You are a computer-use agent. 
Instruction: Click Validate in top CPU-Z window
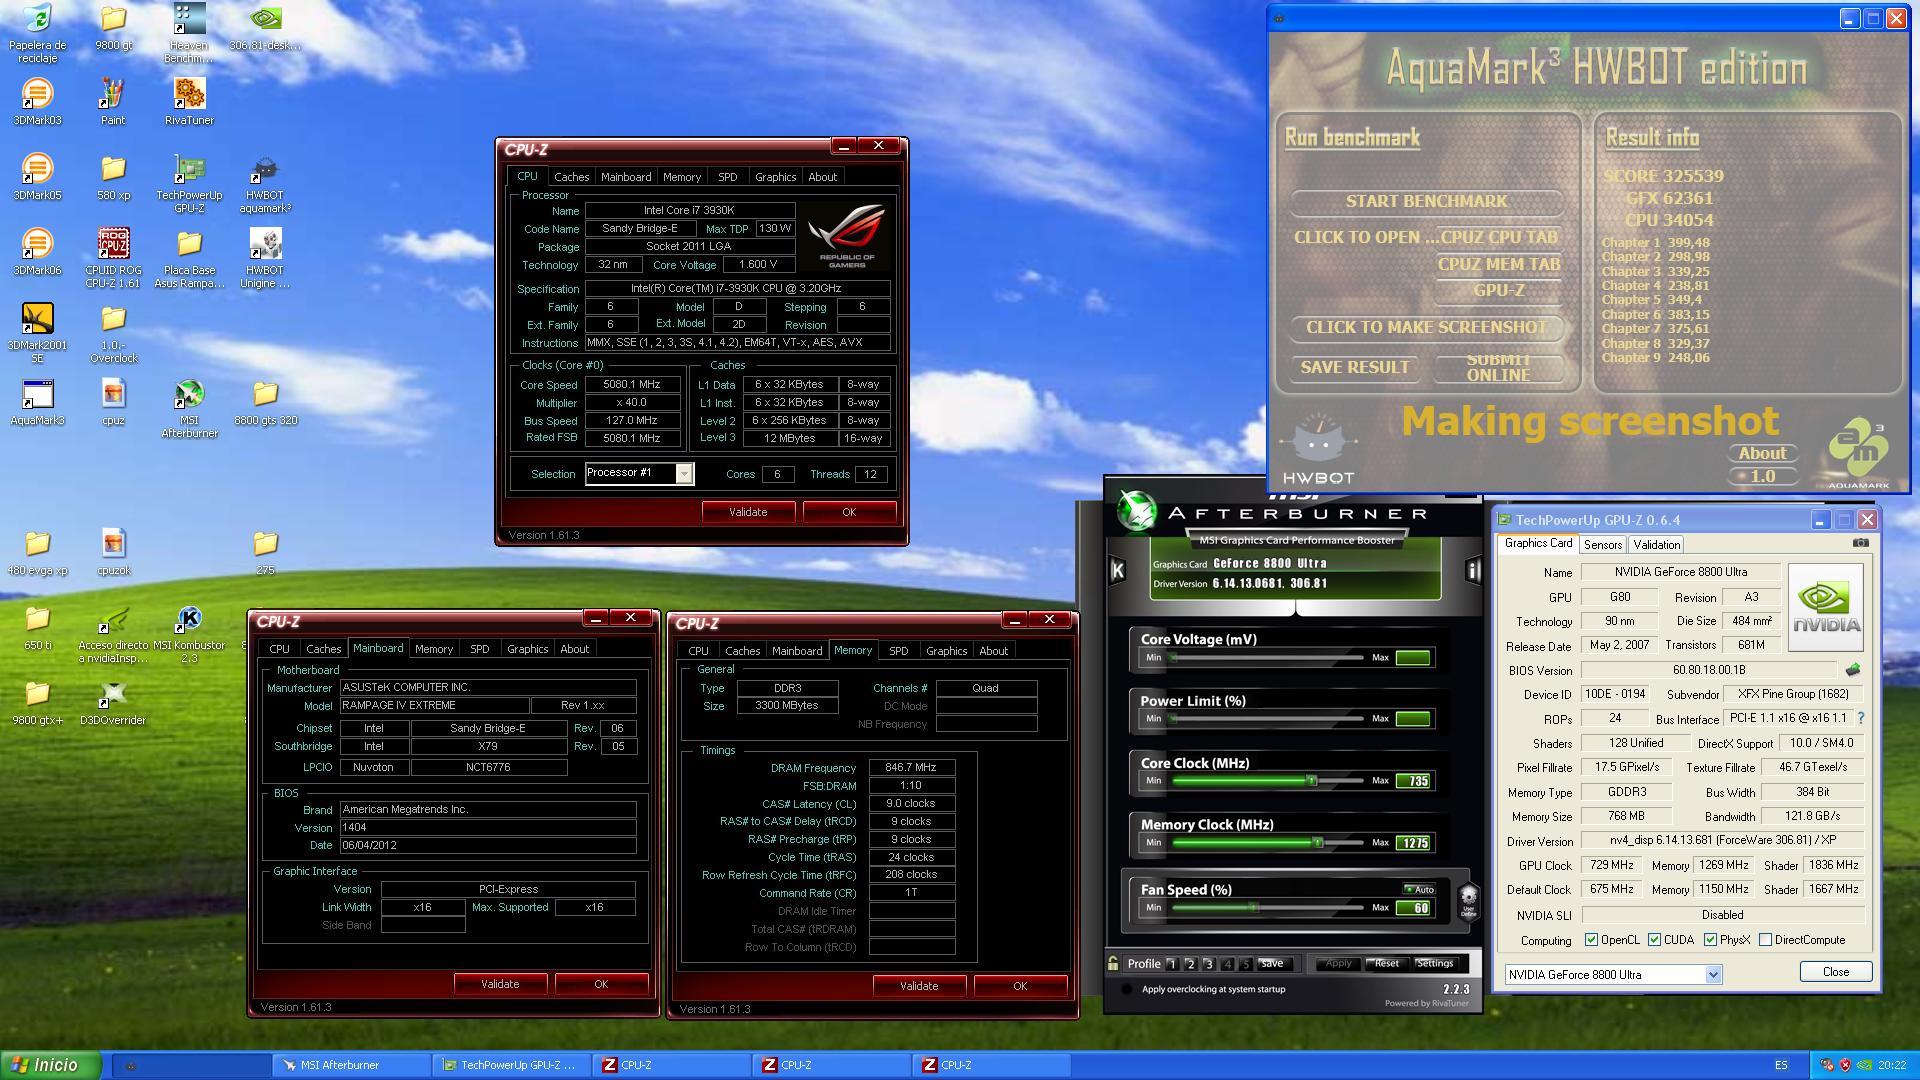coord(748,512)
